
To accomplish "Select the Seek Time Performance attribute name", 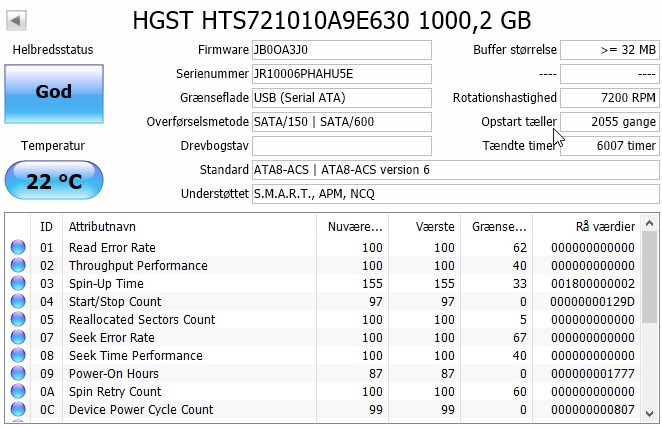I will pyautogui.click(x=136, y=356).
